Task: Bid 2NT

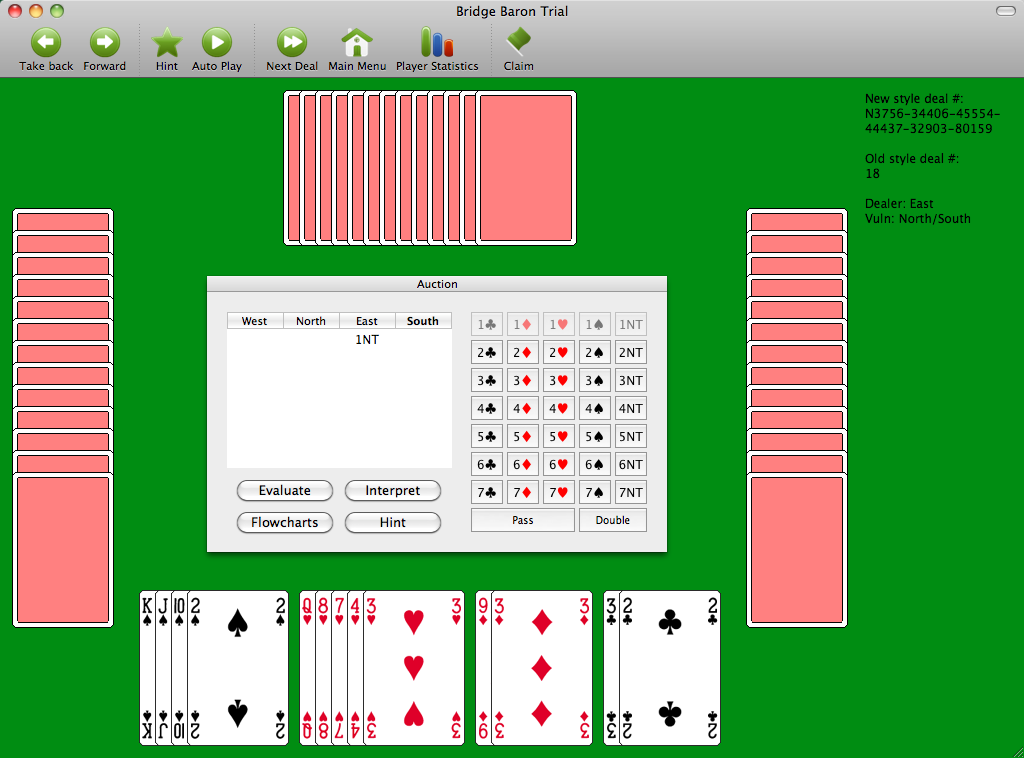Action: pos(631,353)
